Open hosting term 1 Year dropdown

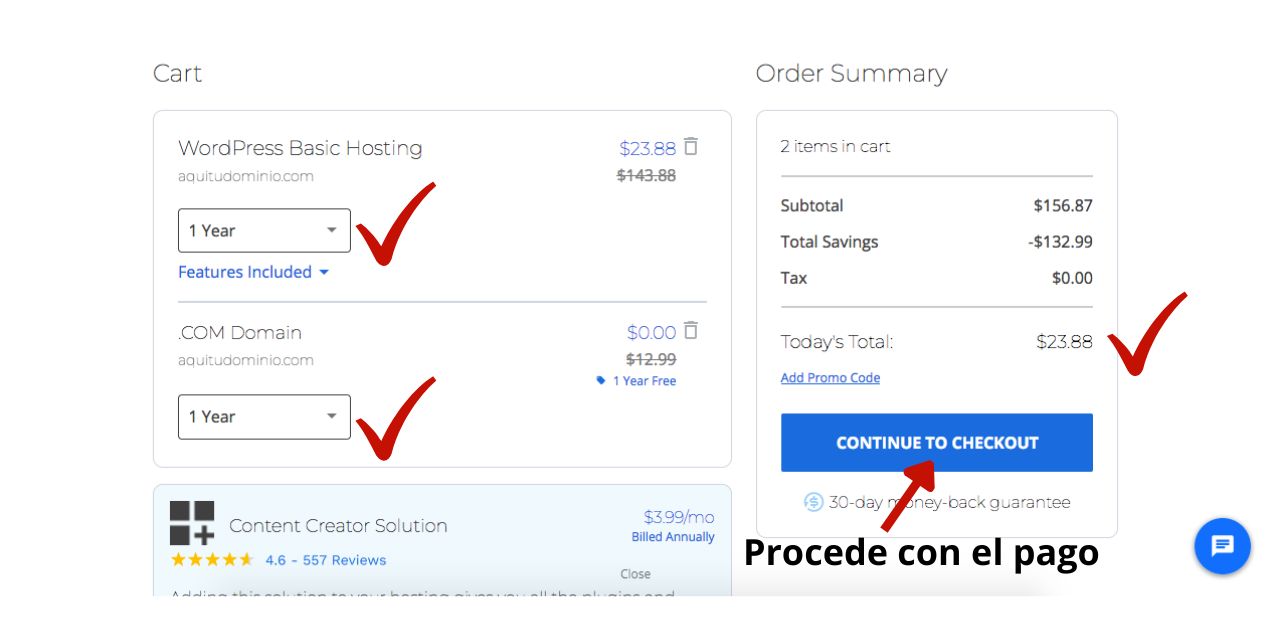point(264,230)
